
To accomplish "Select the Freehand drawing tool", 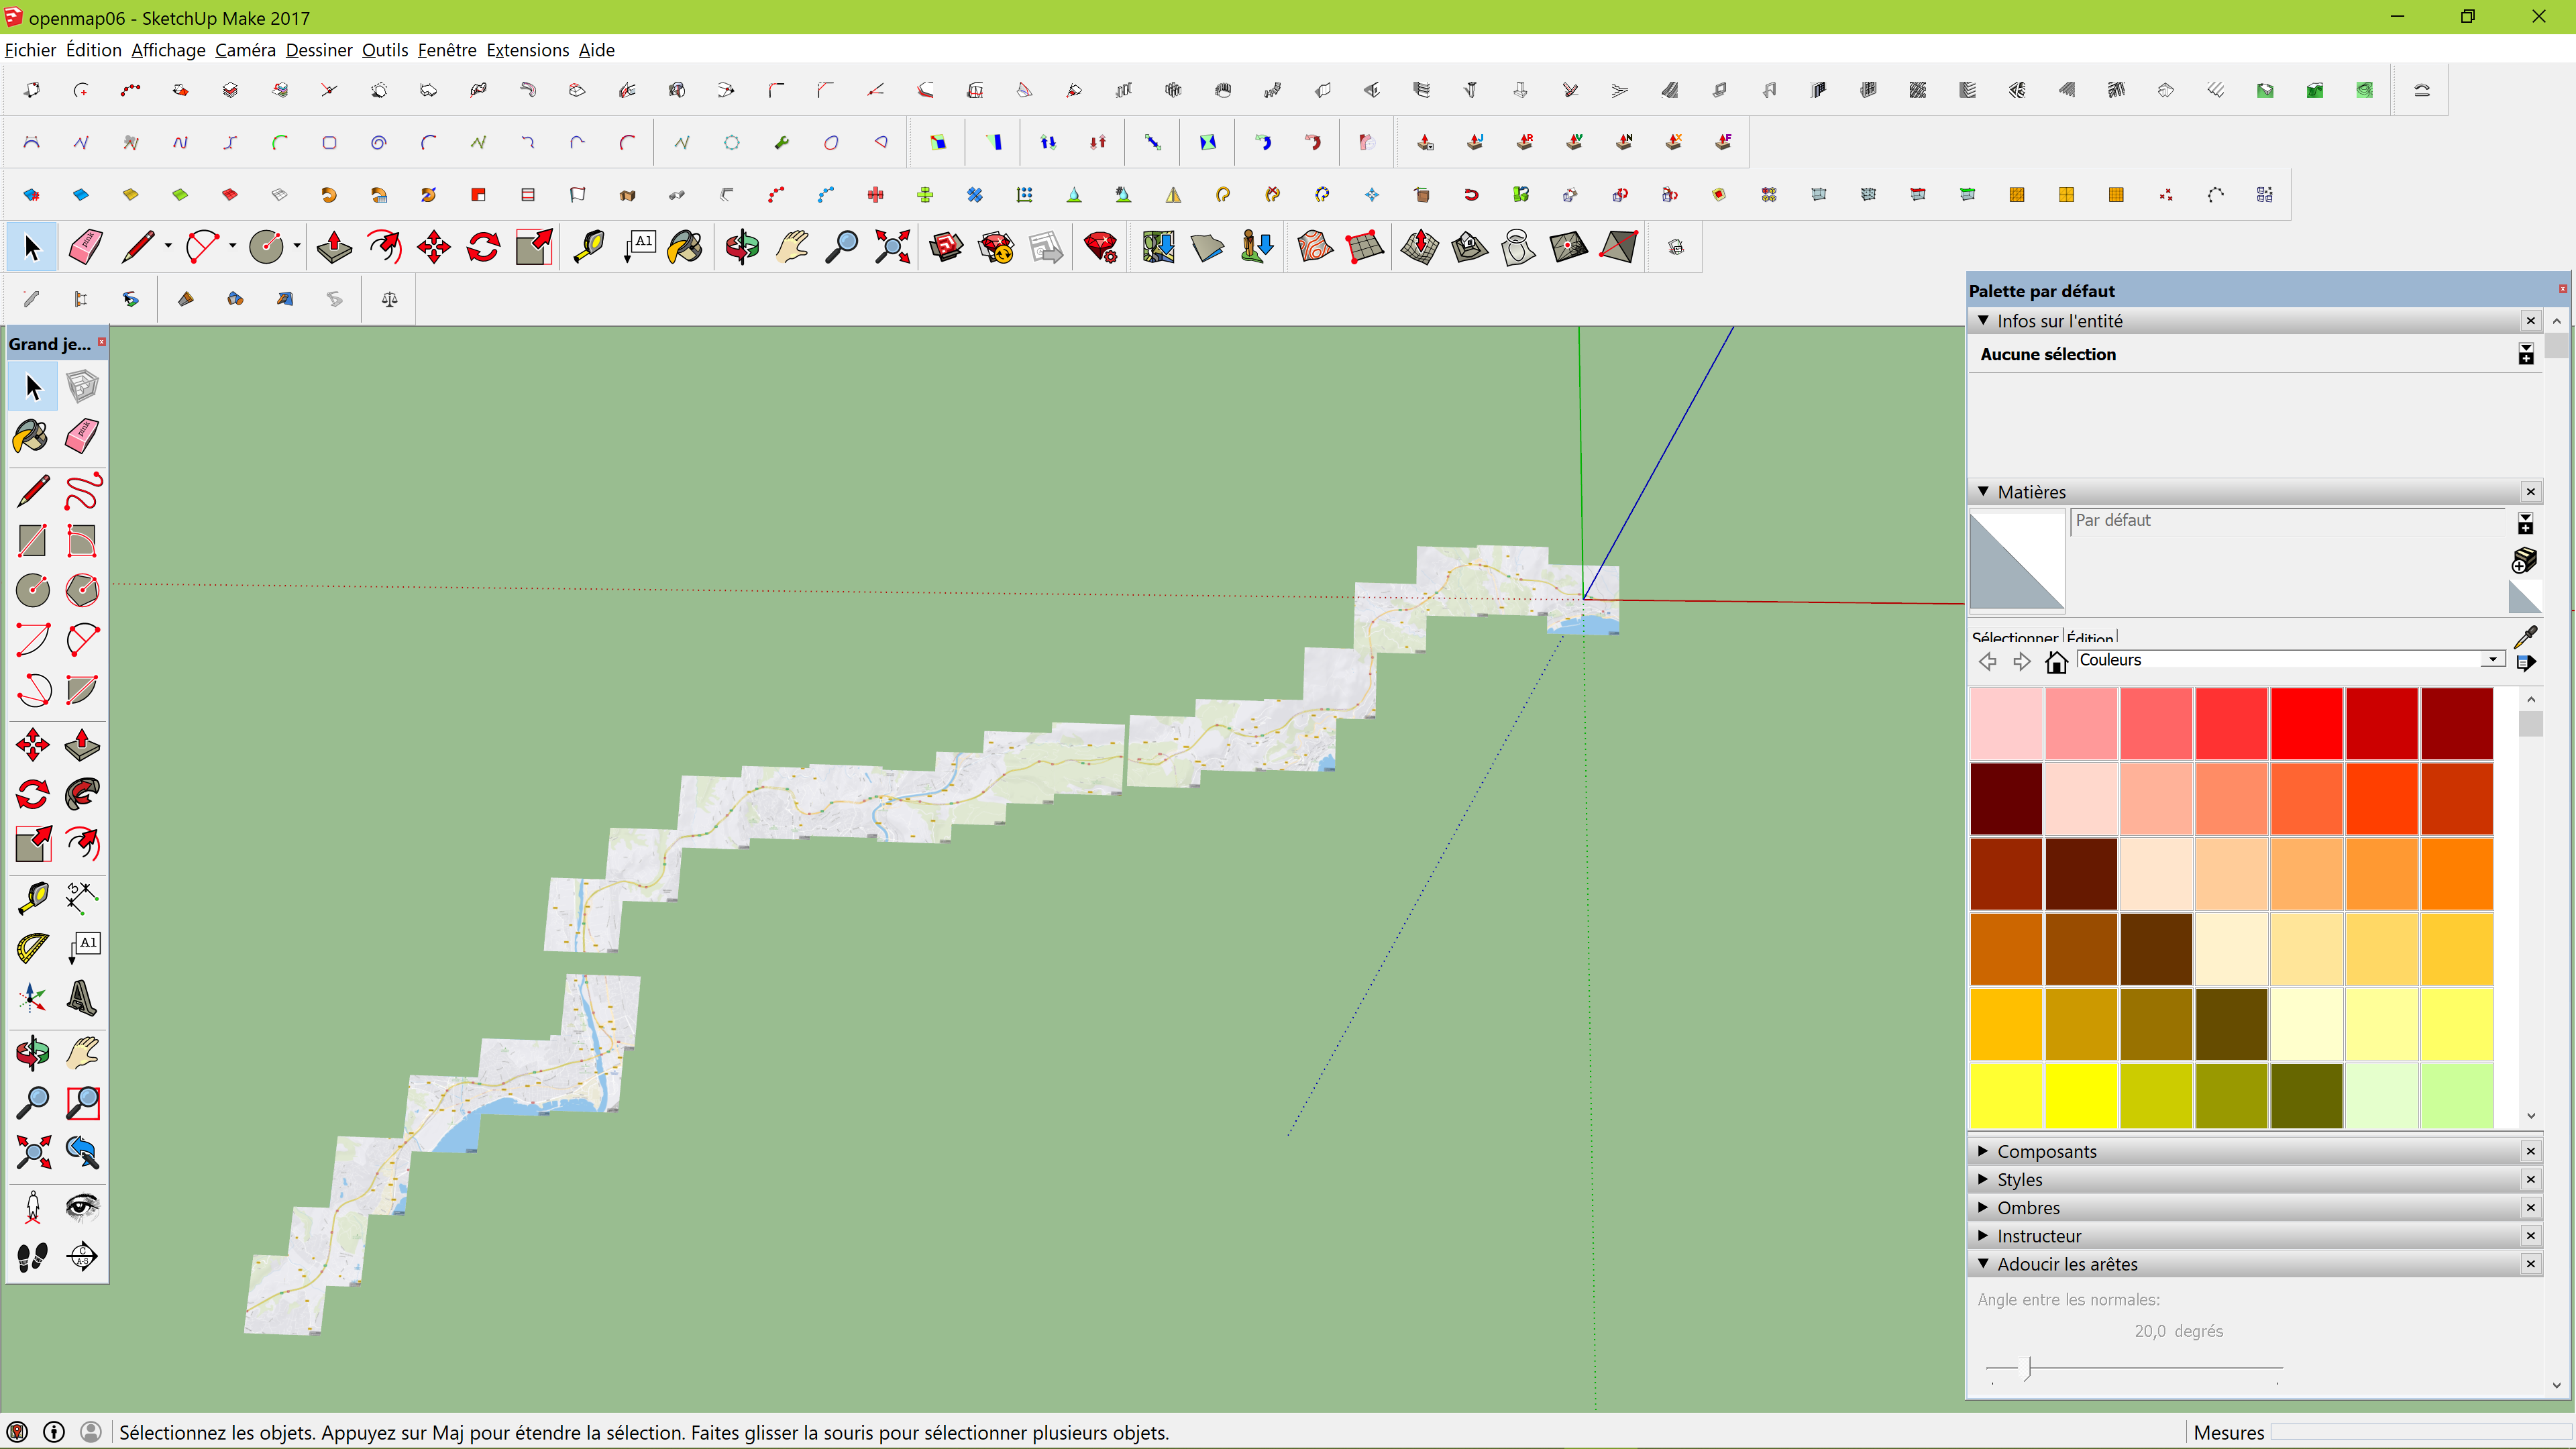I will [82, 490].
